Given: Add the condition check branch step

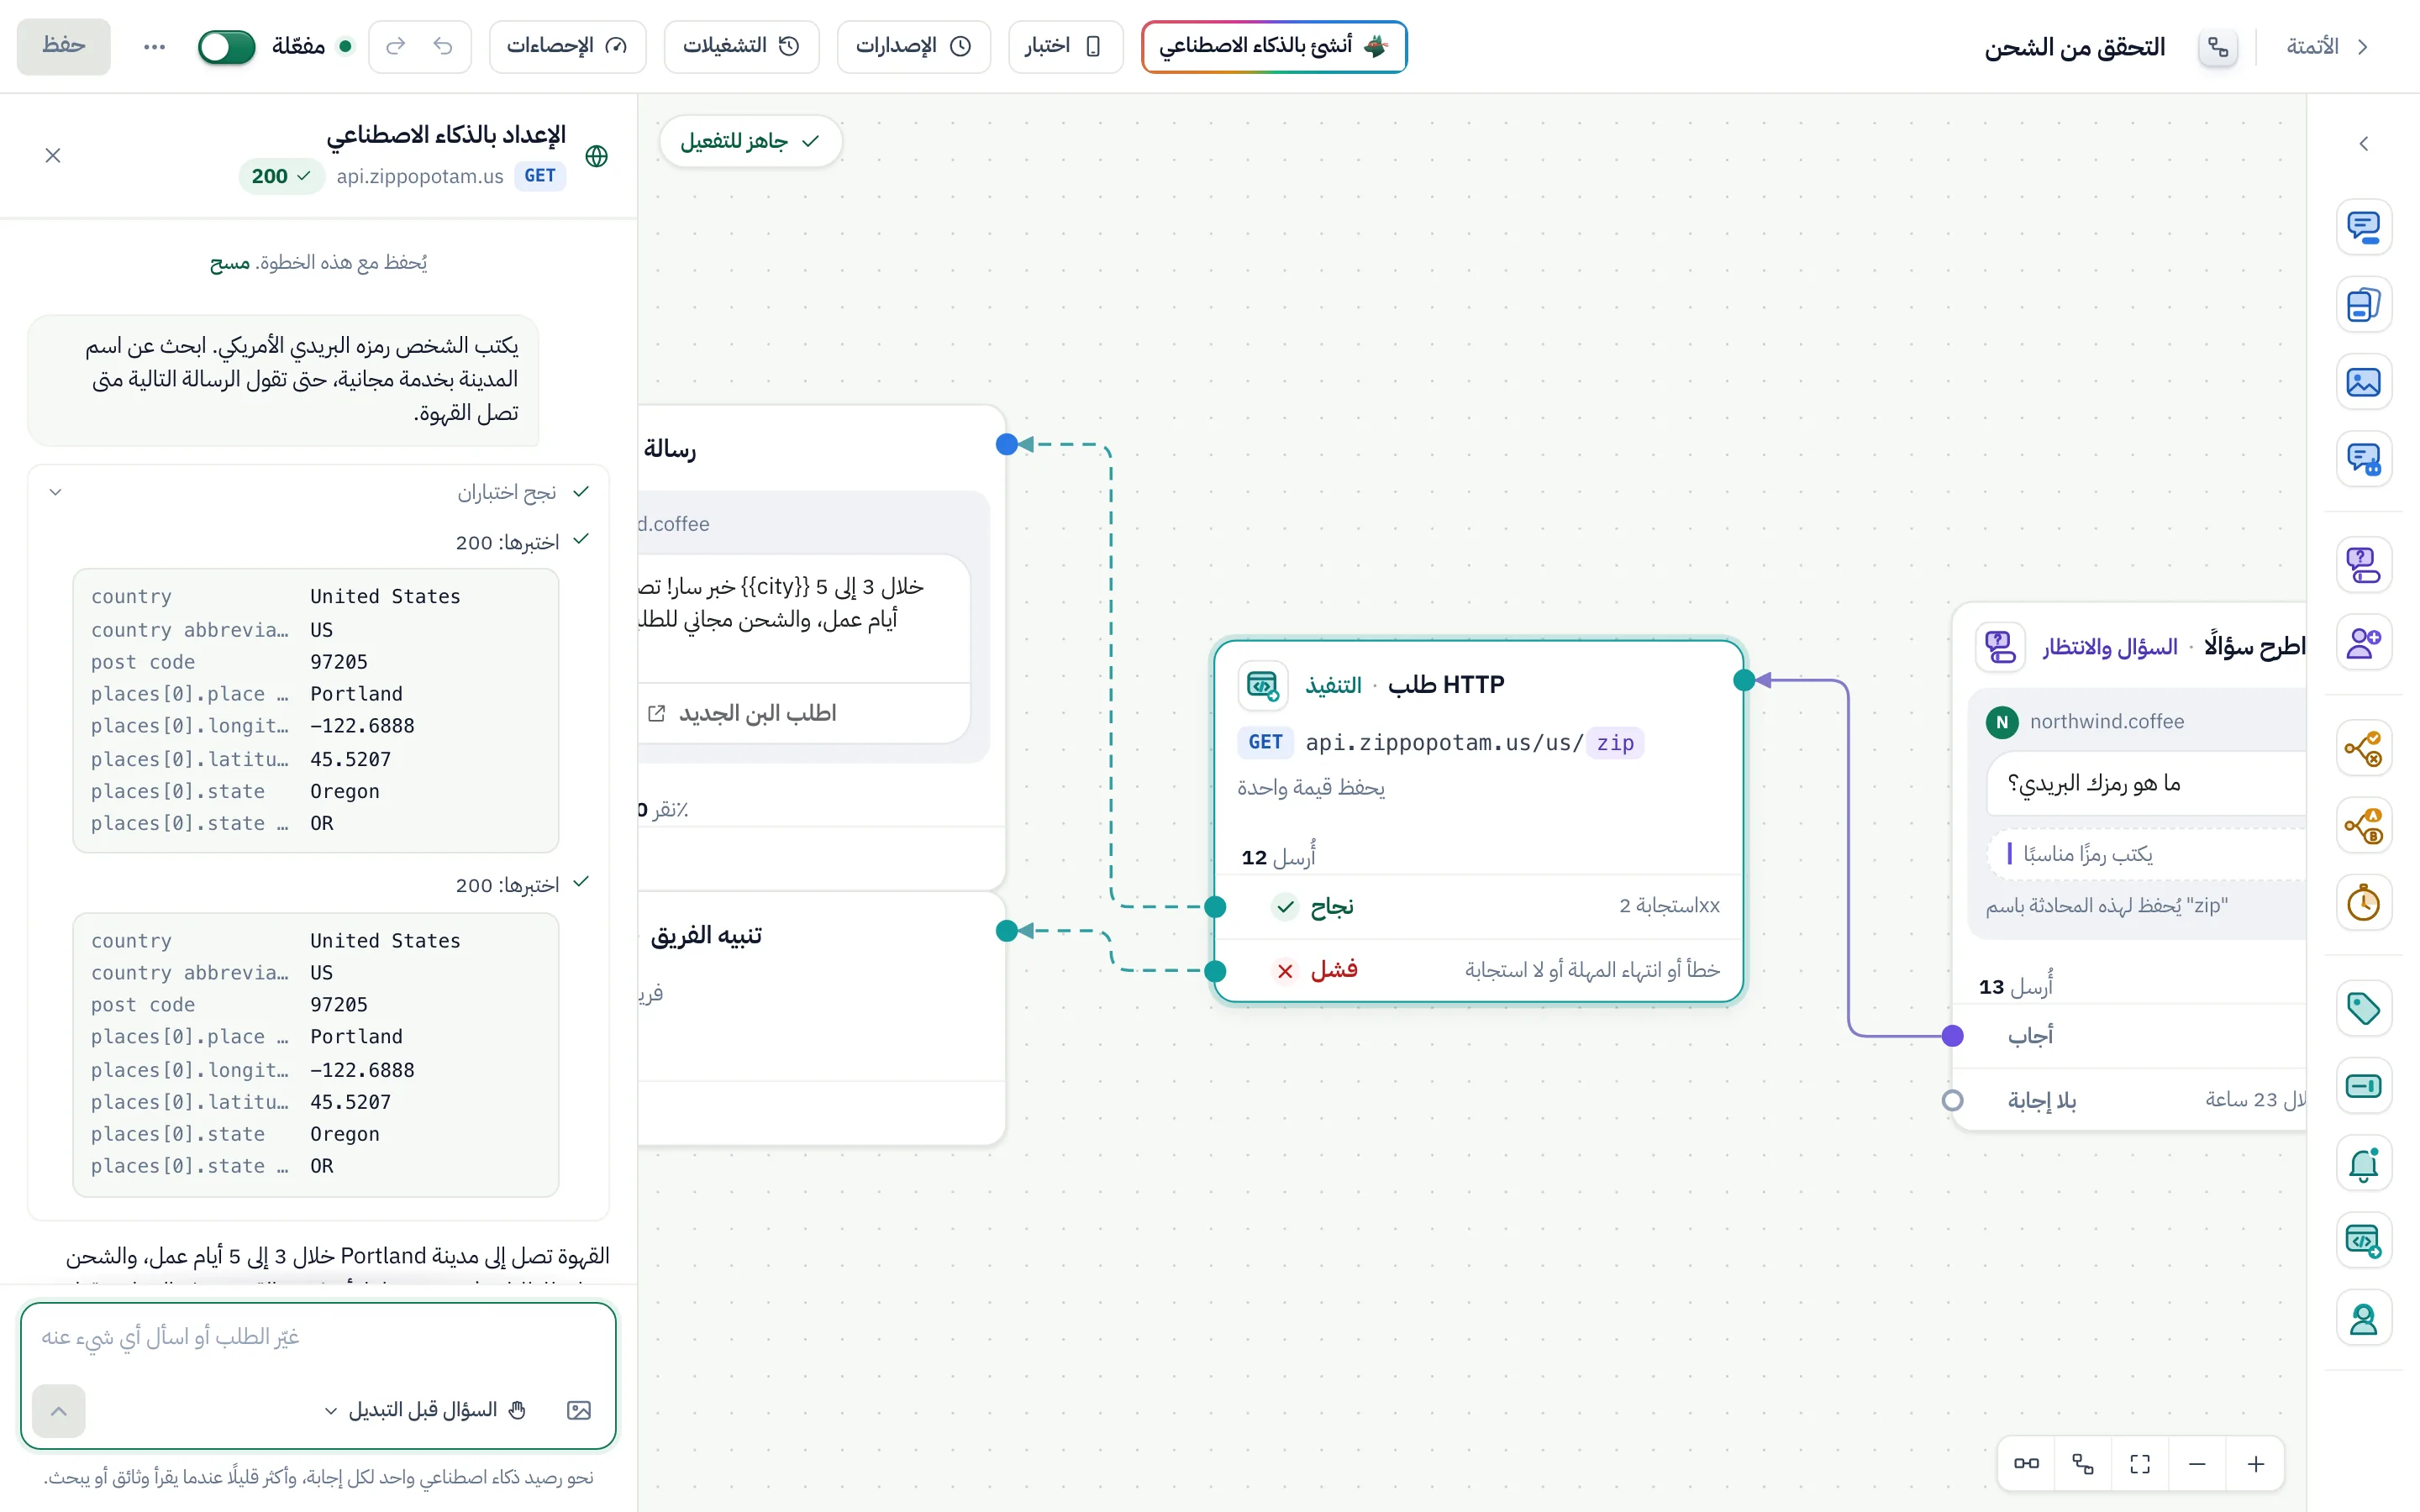Looking at the screenshot, I should point(2363,748).
